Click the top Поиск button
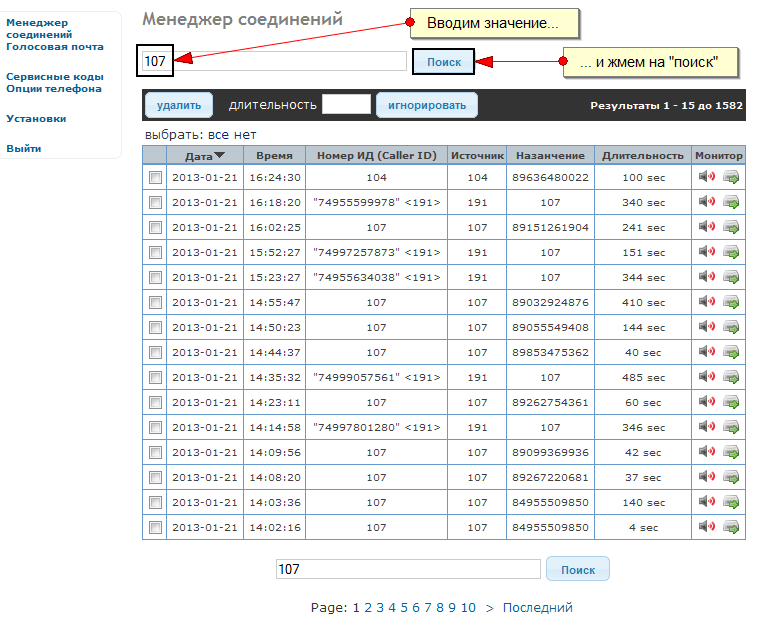This screenshot has height=640, width=781. [444, 62]
